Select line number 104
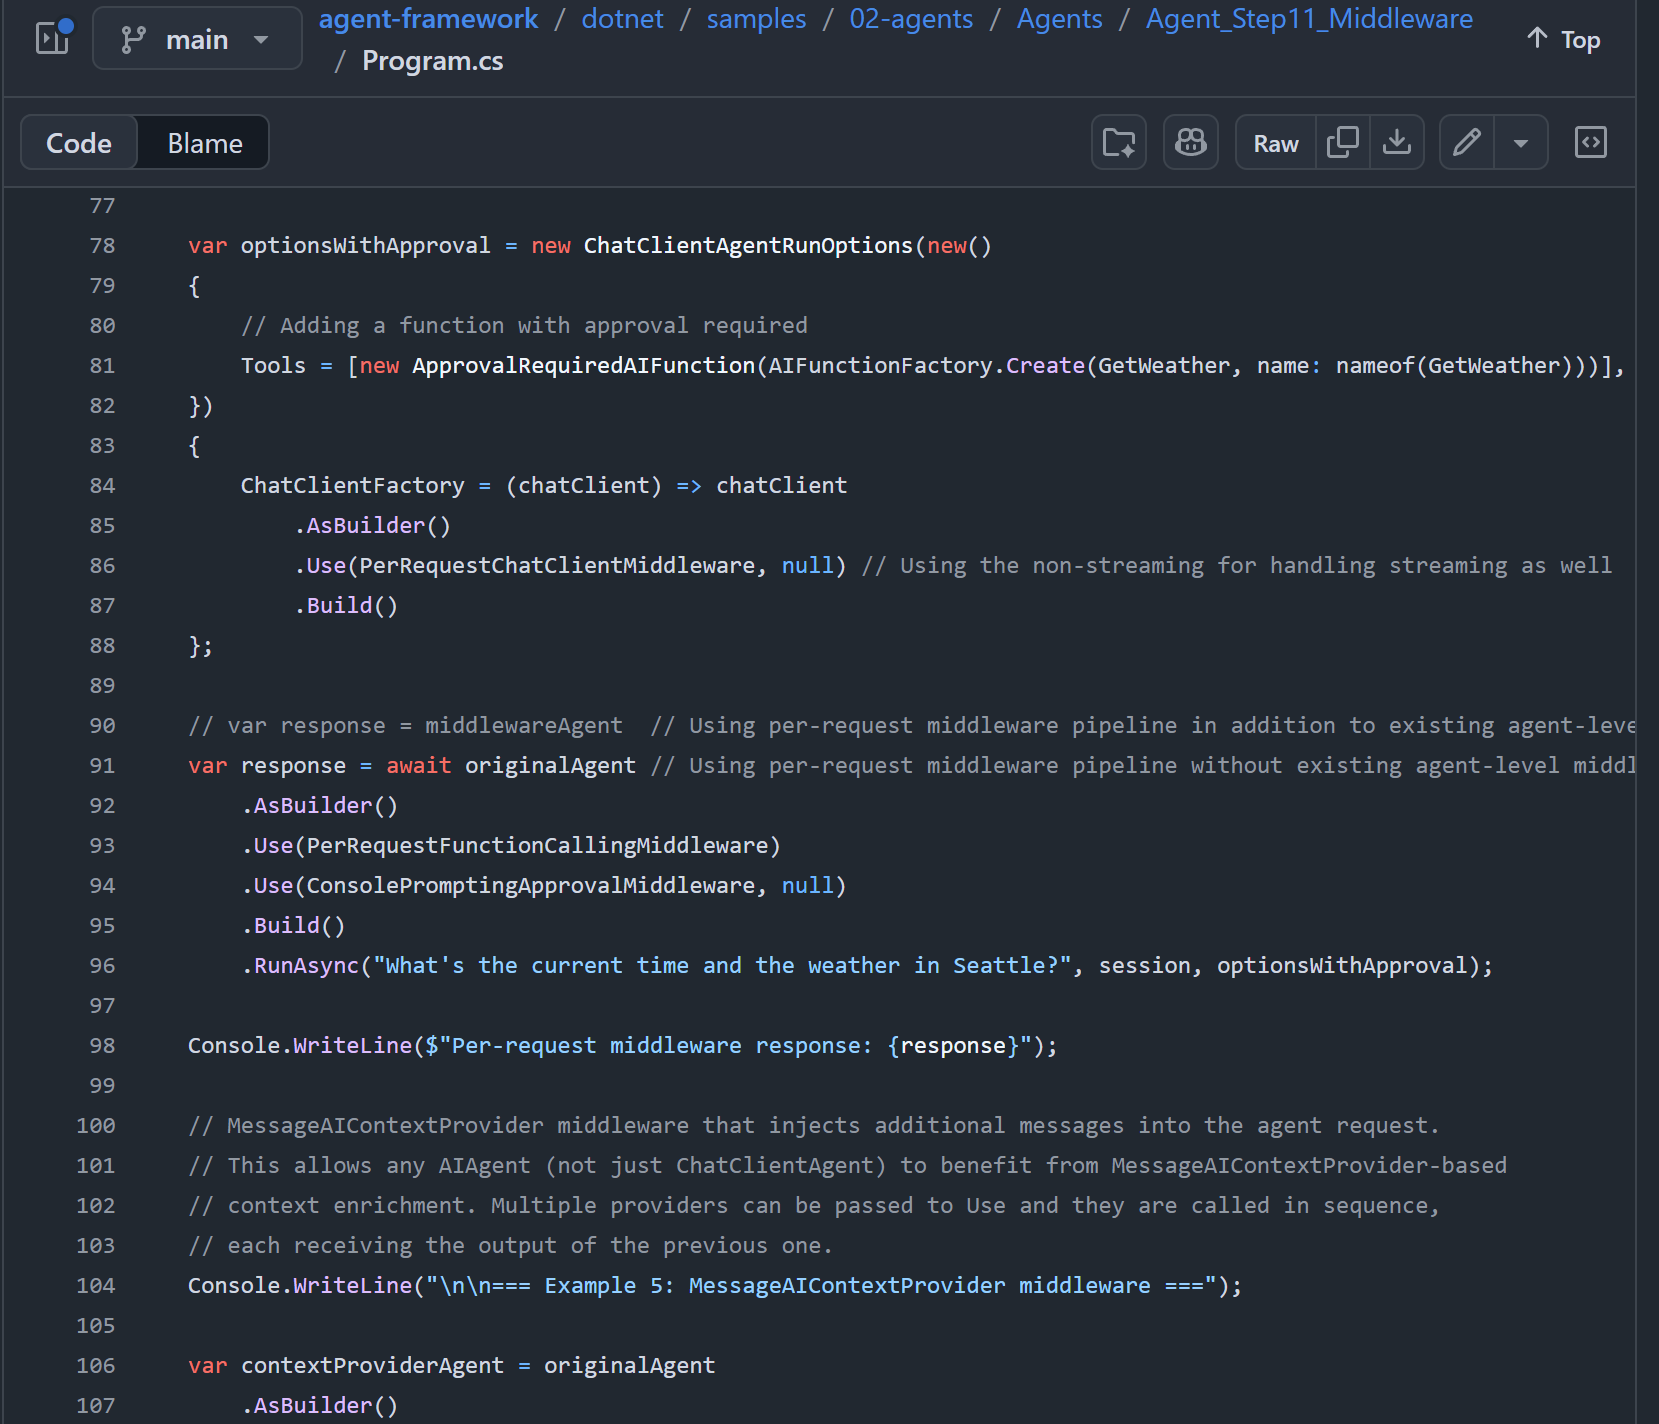Viewport: 1659px width, 1424px height. click(96, 1286)
